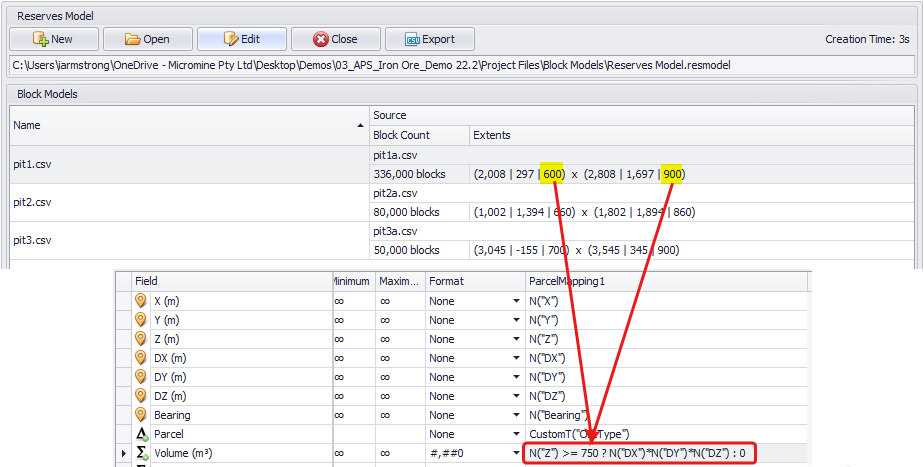Click the Close button with red icon
This screenshot has height=467, width=924.
click(x=334, y=39)
